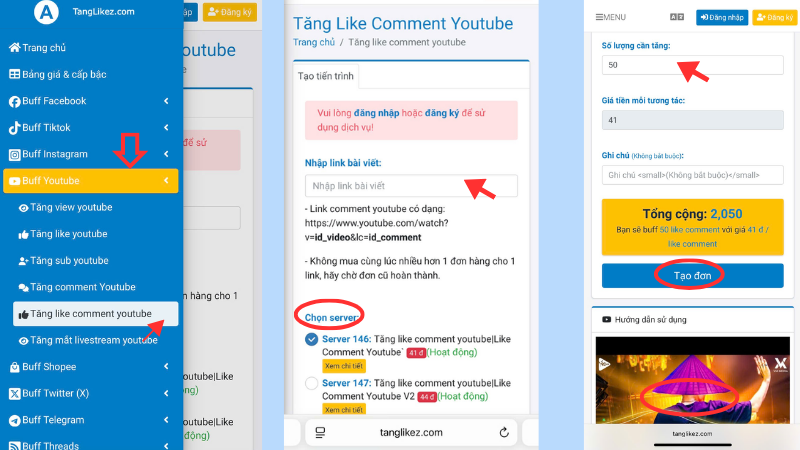The image size is (800, 450).
Task: Click the Facebook icon beside Buff Facebook
Action: coord(14,102)
